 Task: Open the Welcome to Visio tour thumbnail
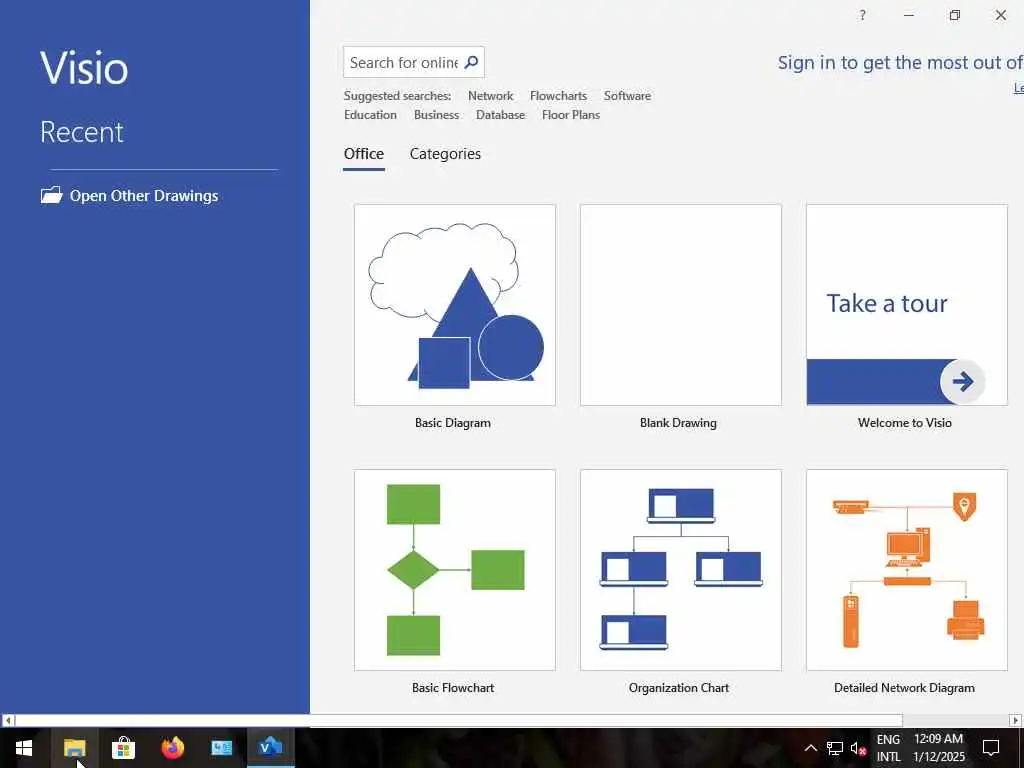click(906, 305)
